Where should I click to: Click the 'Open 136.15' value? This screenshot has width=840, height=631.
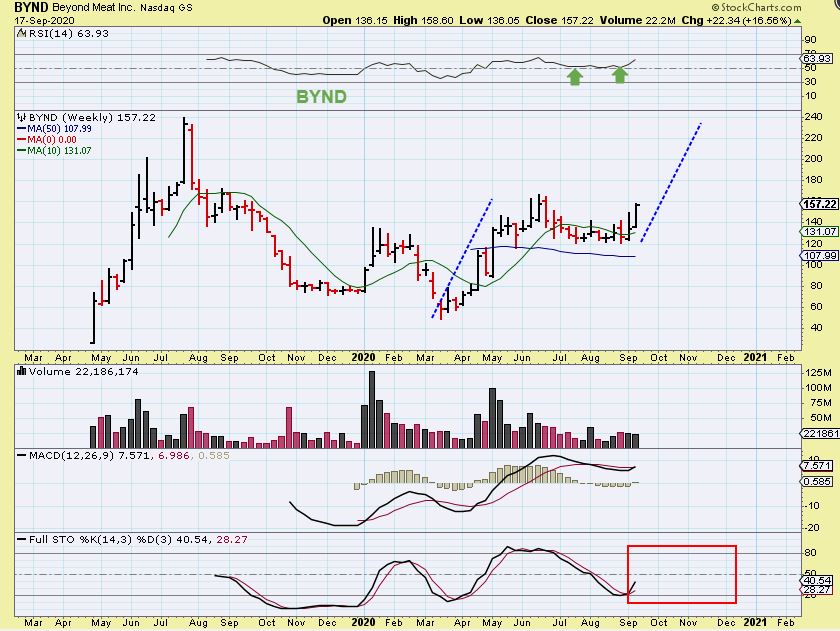355,20
